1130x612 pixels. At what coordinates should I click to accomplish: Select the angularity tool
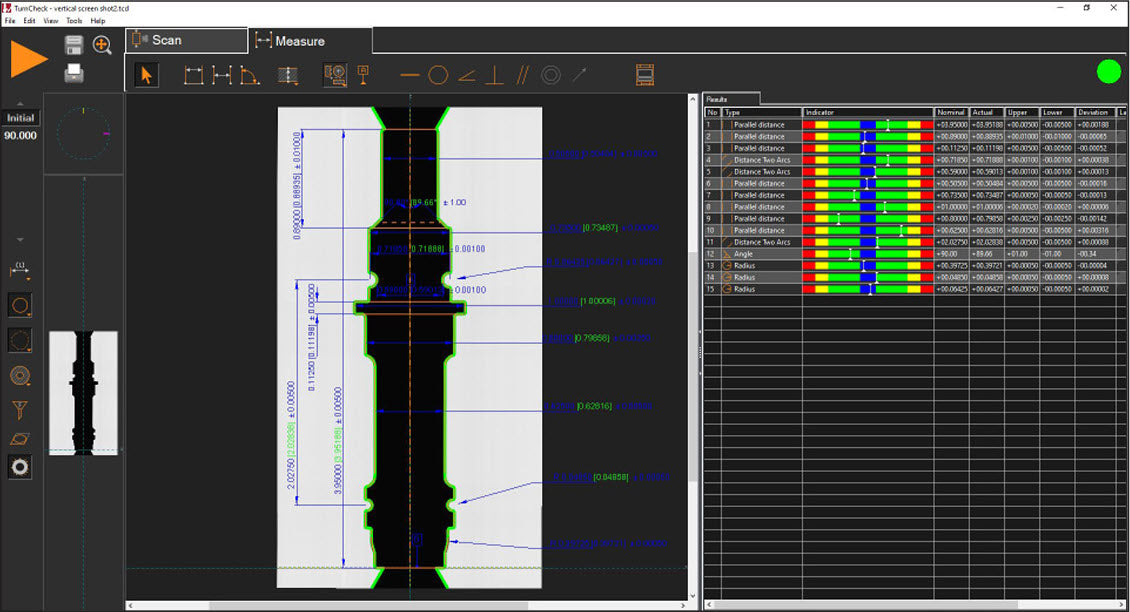(x=467, y=75)
